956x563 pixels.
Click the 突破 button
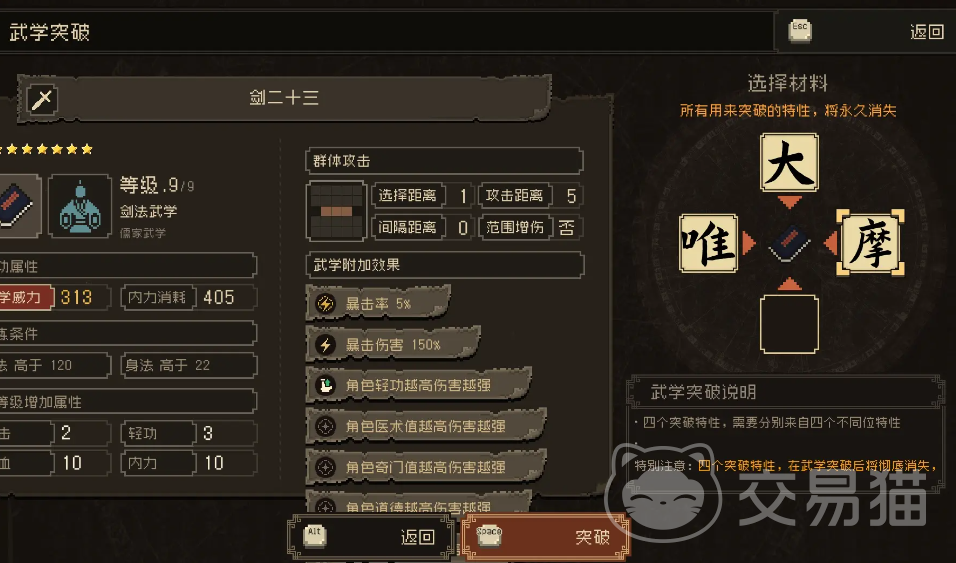pos(544,537)
